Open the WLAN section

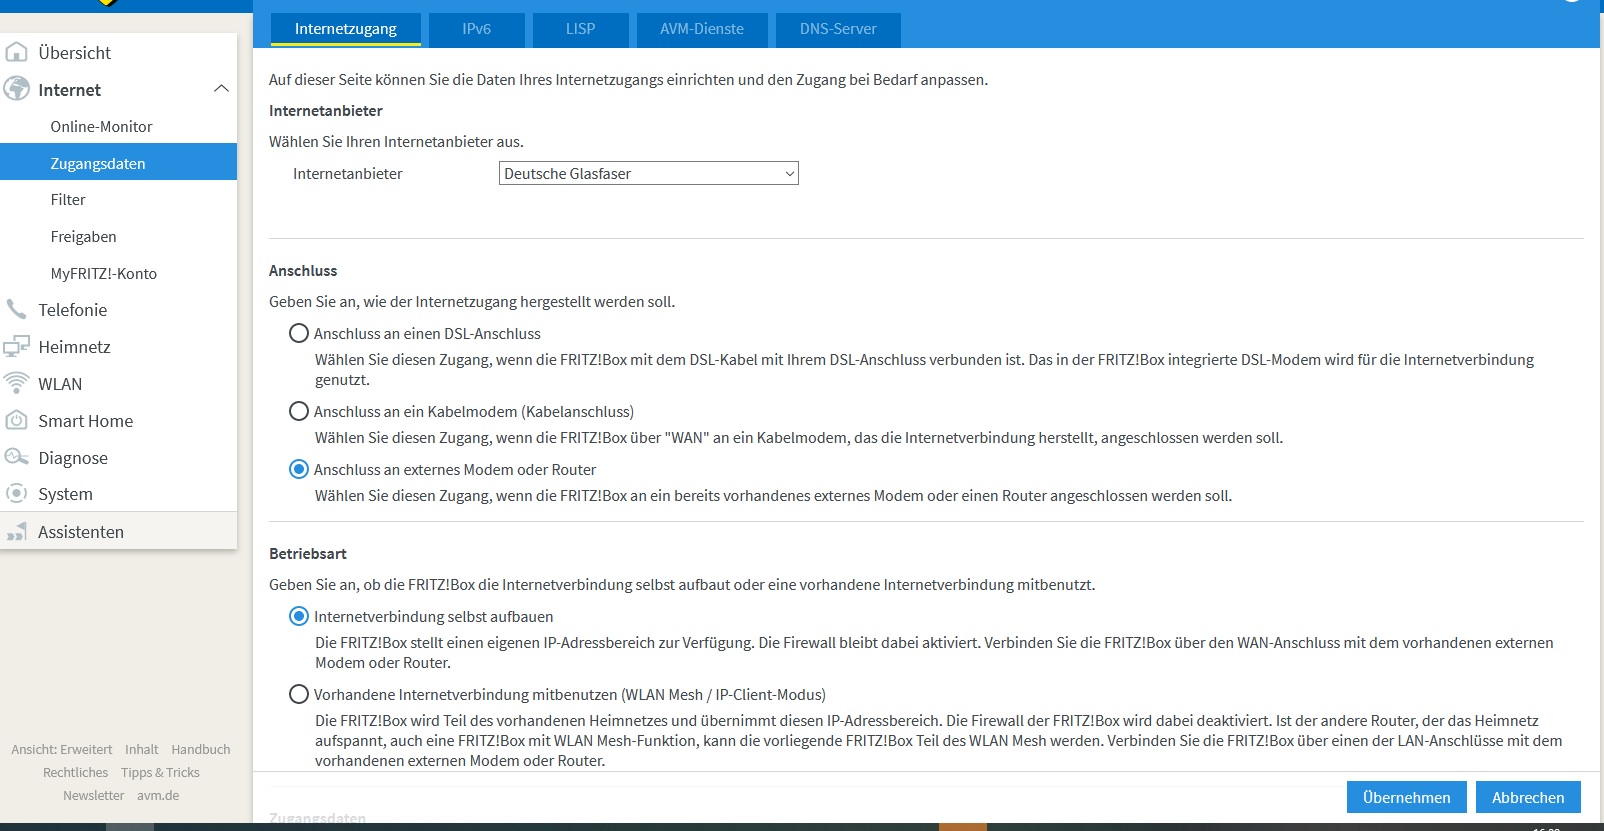tap(60, 384)
